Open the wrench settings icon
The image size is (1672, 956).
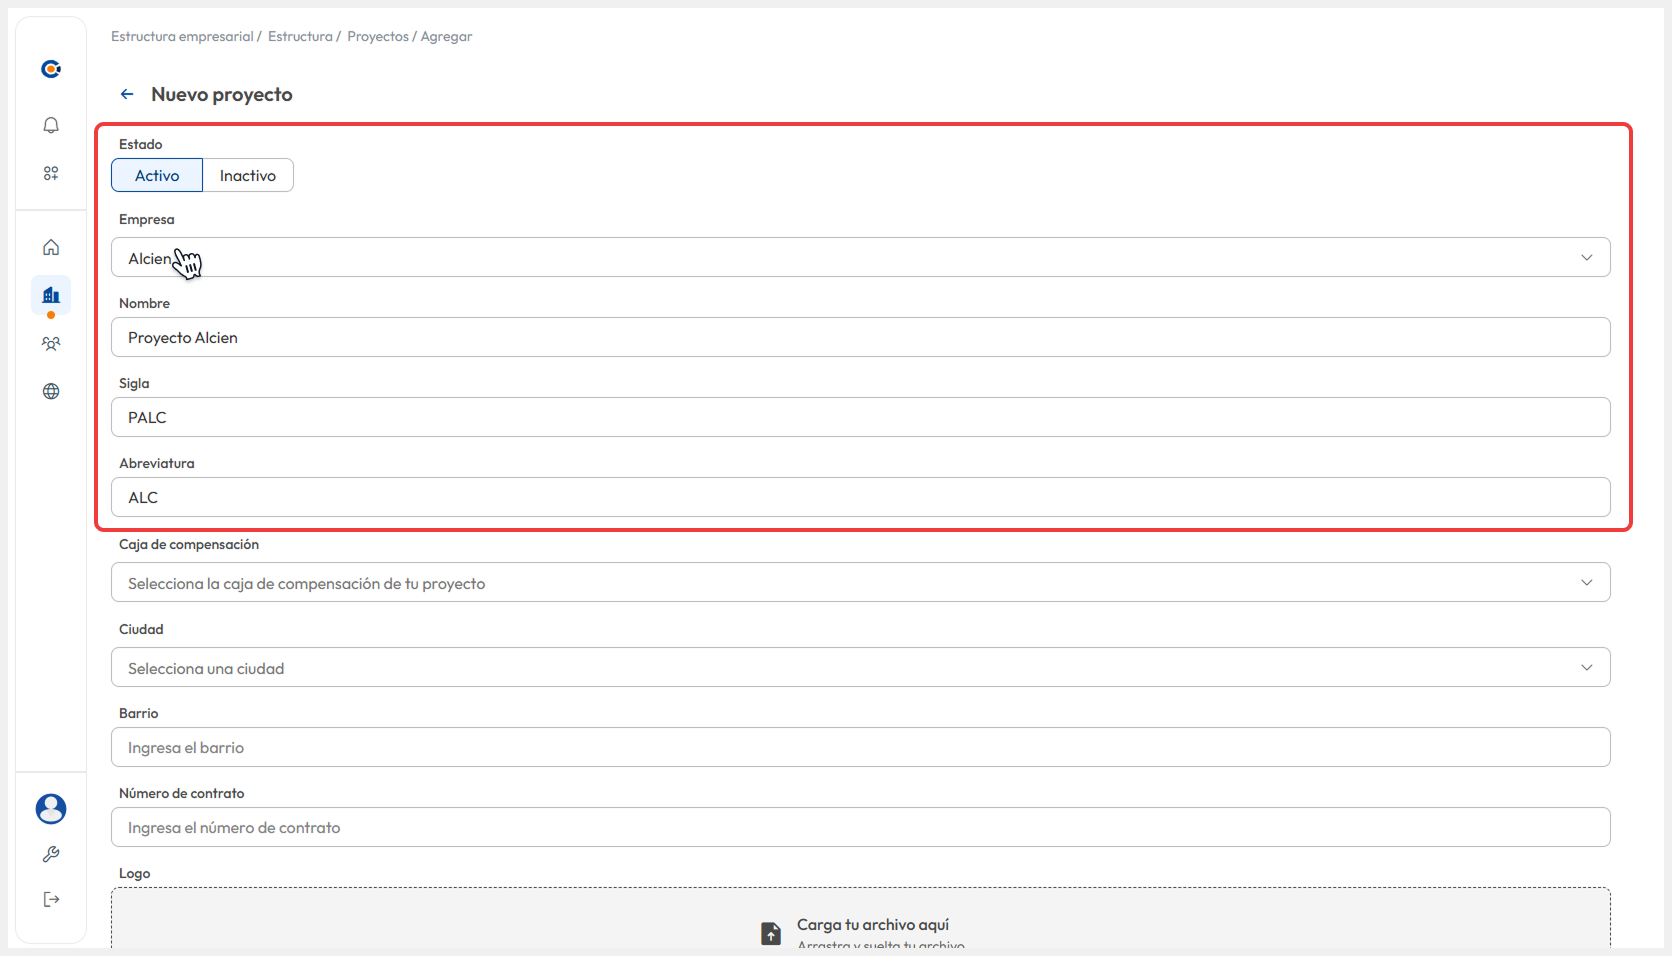(51, 854)
